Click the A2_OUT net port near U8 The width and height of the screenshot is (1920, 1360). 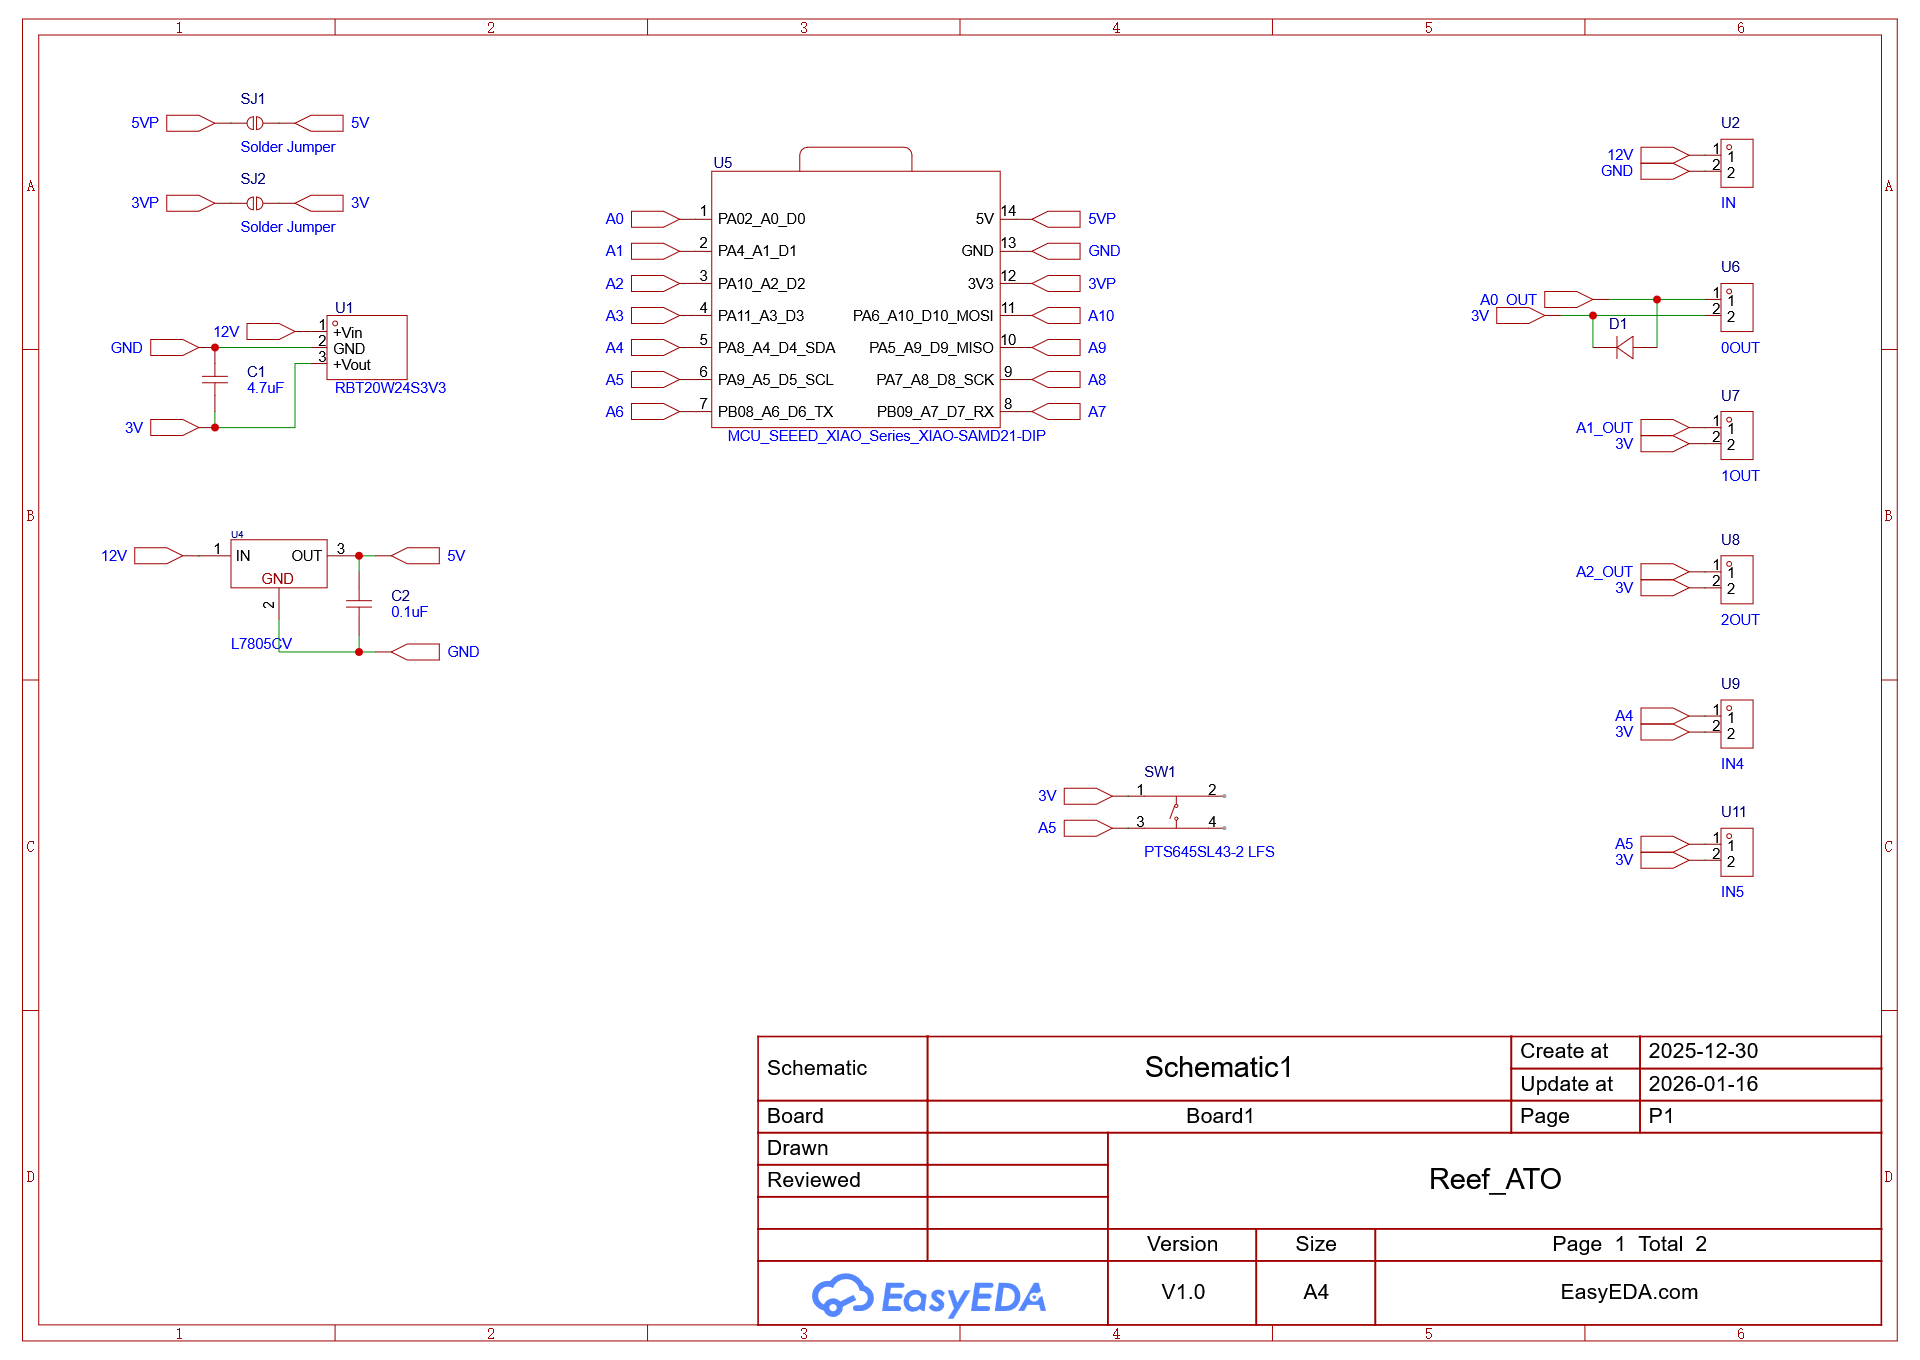coord(1665,571)
